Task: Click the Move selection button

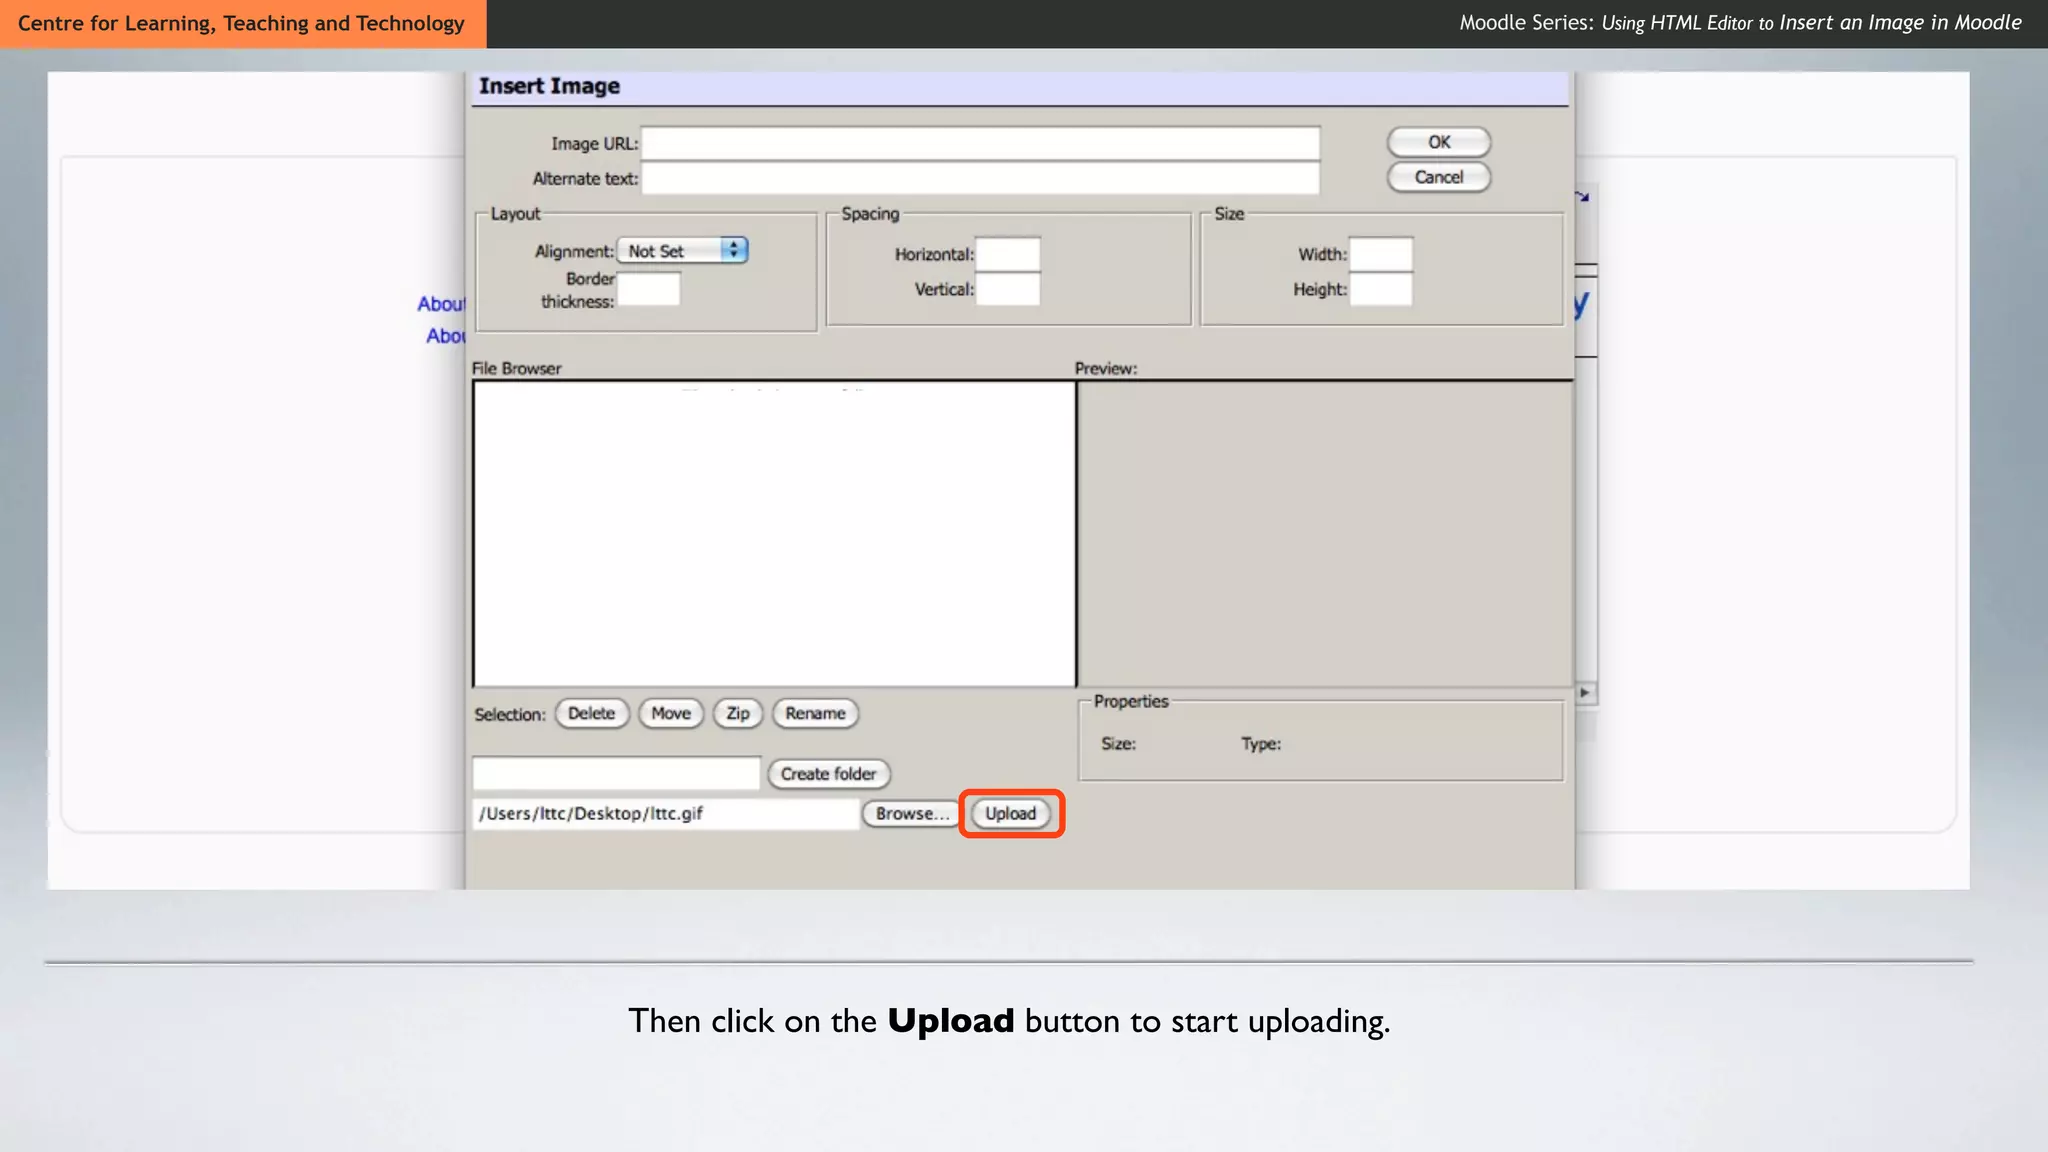Action: pyautogui.click(x=670, y=713)
